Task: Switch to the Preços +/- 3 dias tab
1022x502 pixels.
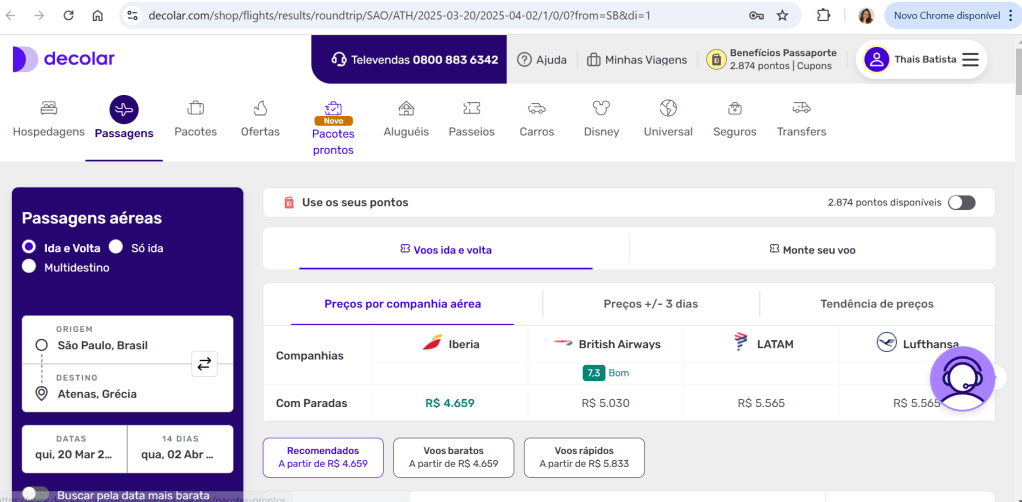Action: [x=651, y=304]
